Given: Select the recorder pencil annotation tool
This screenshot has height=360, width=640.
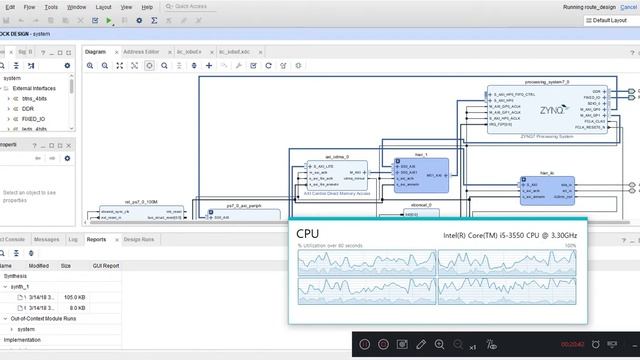Looking at the screenshot, I should [x=421, y=344].
